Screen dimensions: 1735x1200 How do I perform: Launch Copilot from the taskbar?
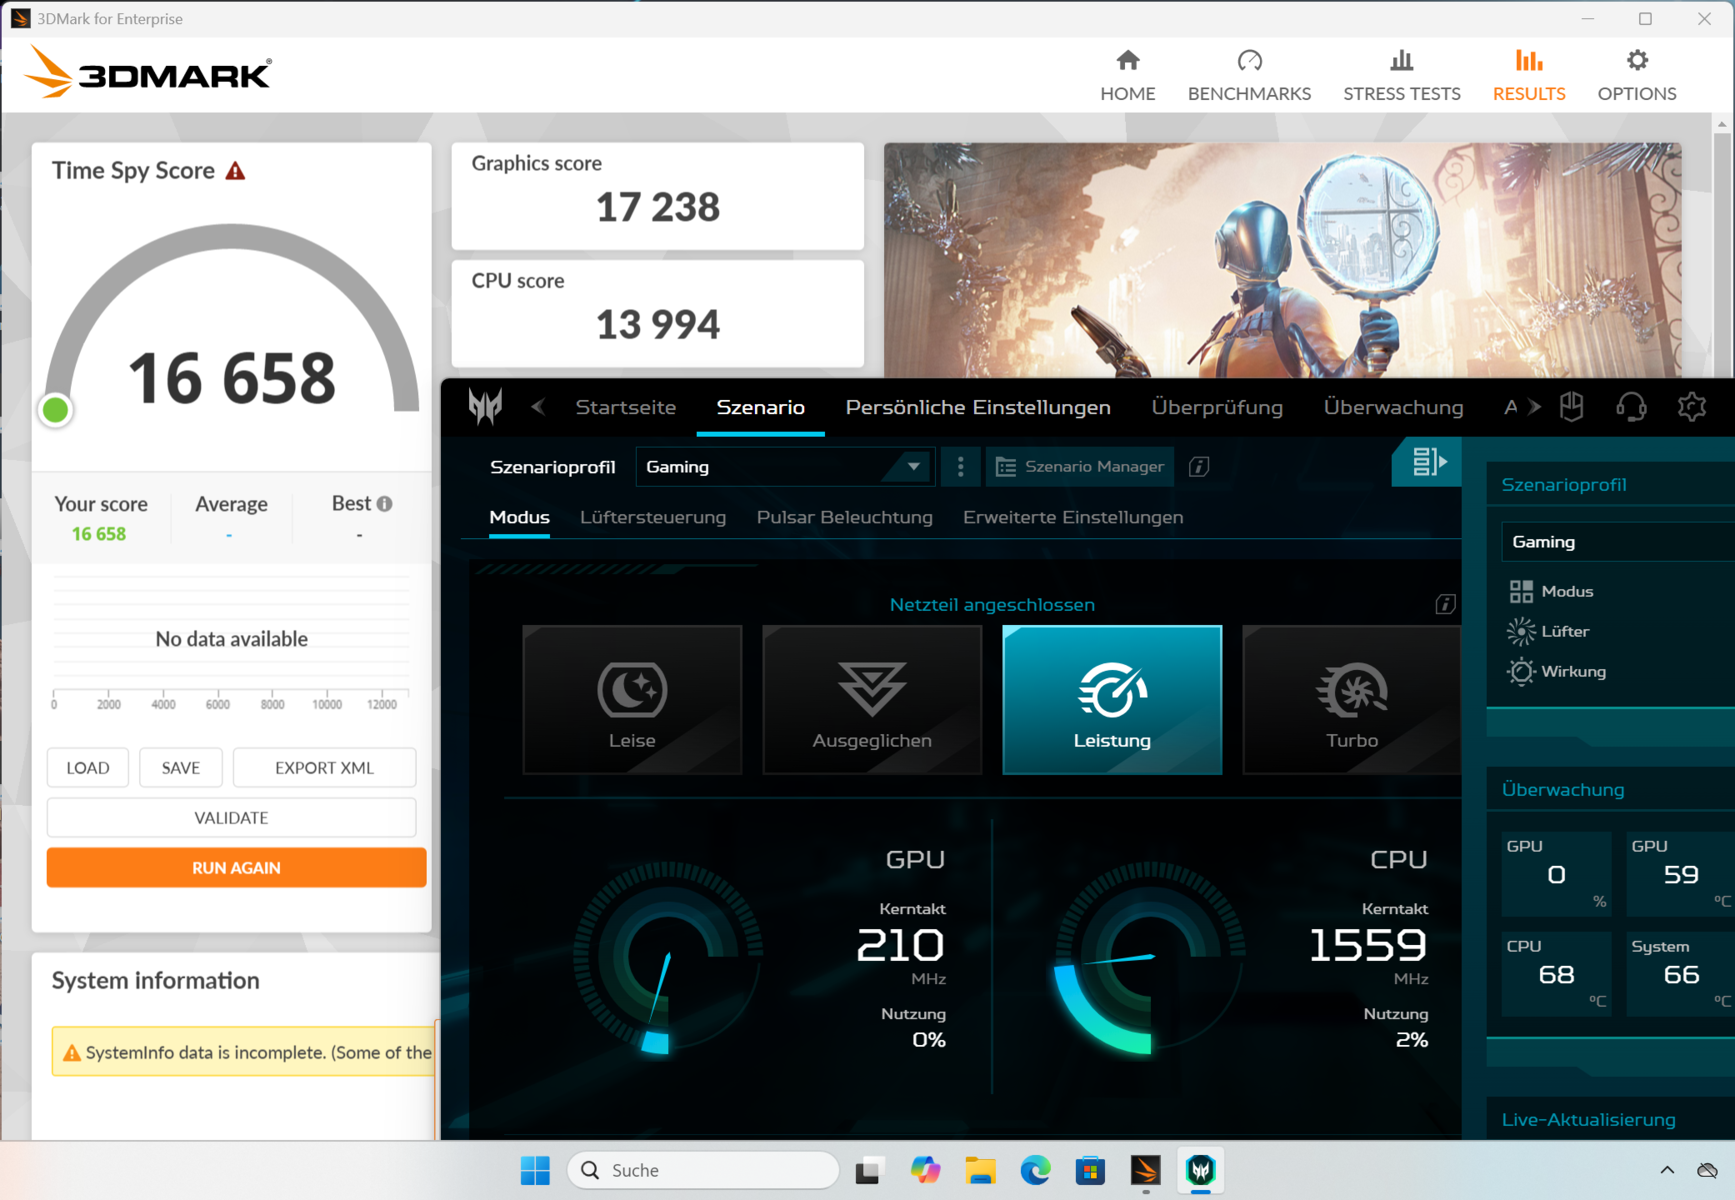coord(925,1170)
